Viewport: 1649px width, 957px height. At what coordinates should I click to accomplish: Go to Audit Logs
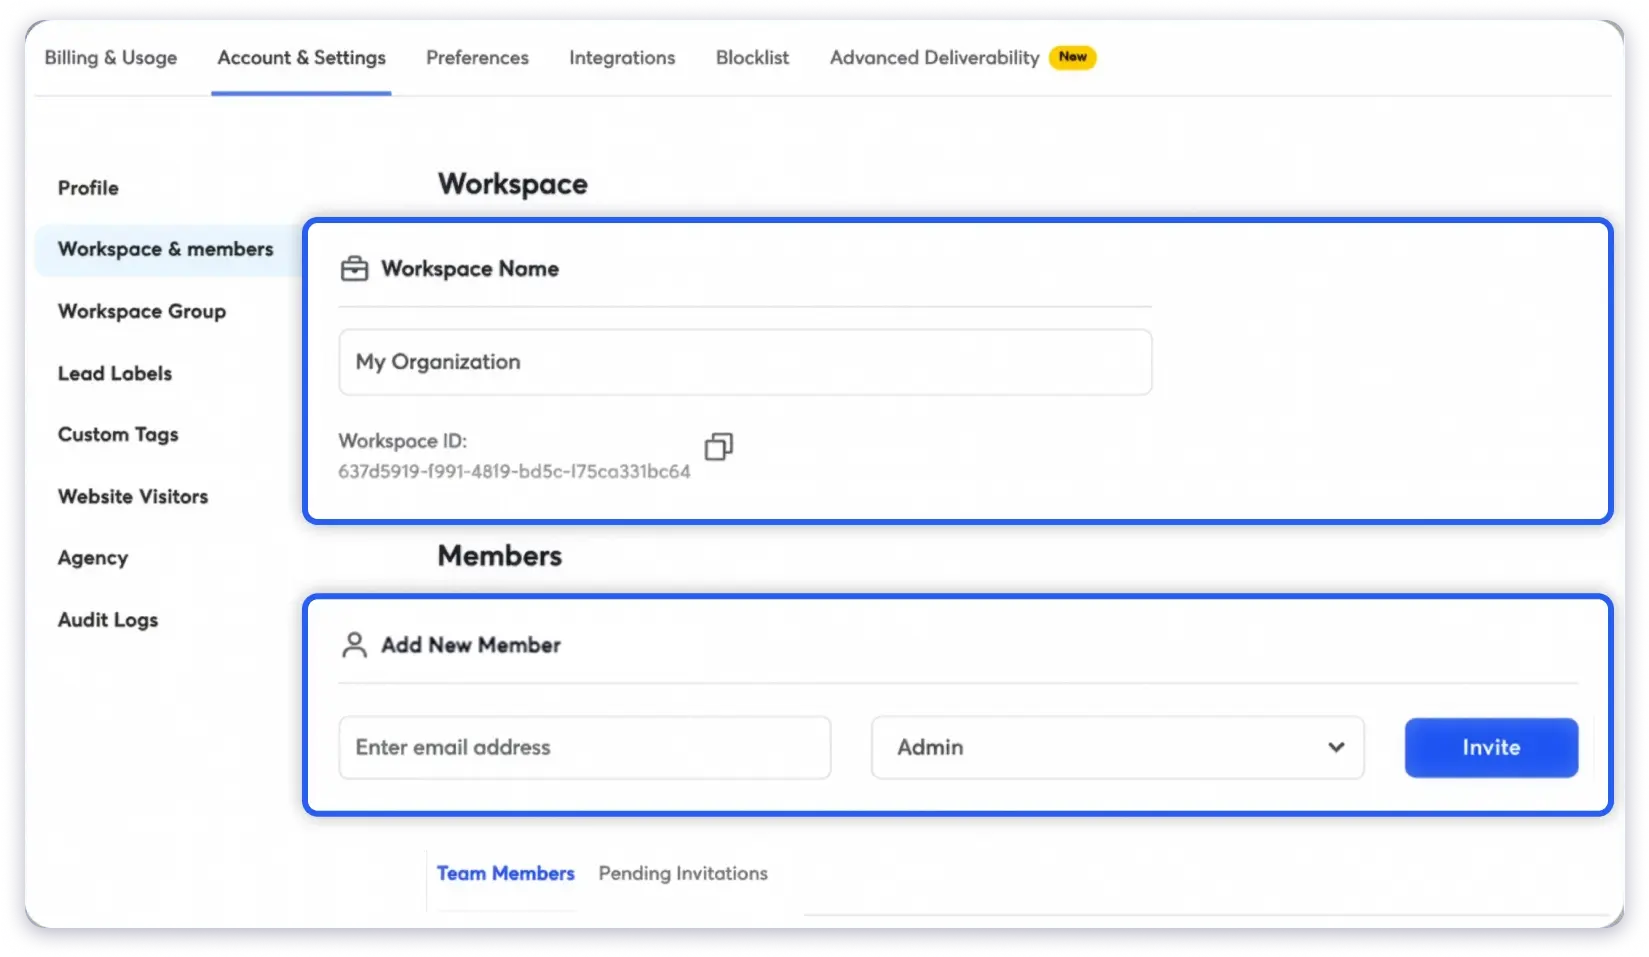(x=107, y=619)
